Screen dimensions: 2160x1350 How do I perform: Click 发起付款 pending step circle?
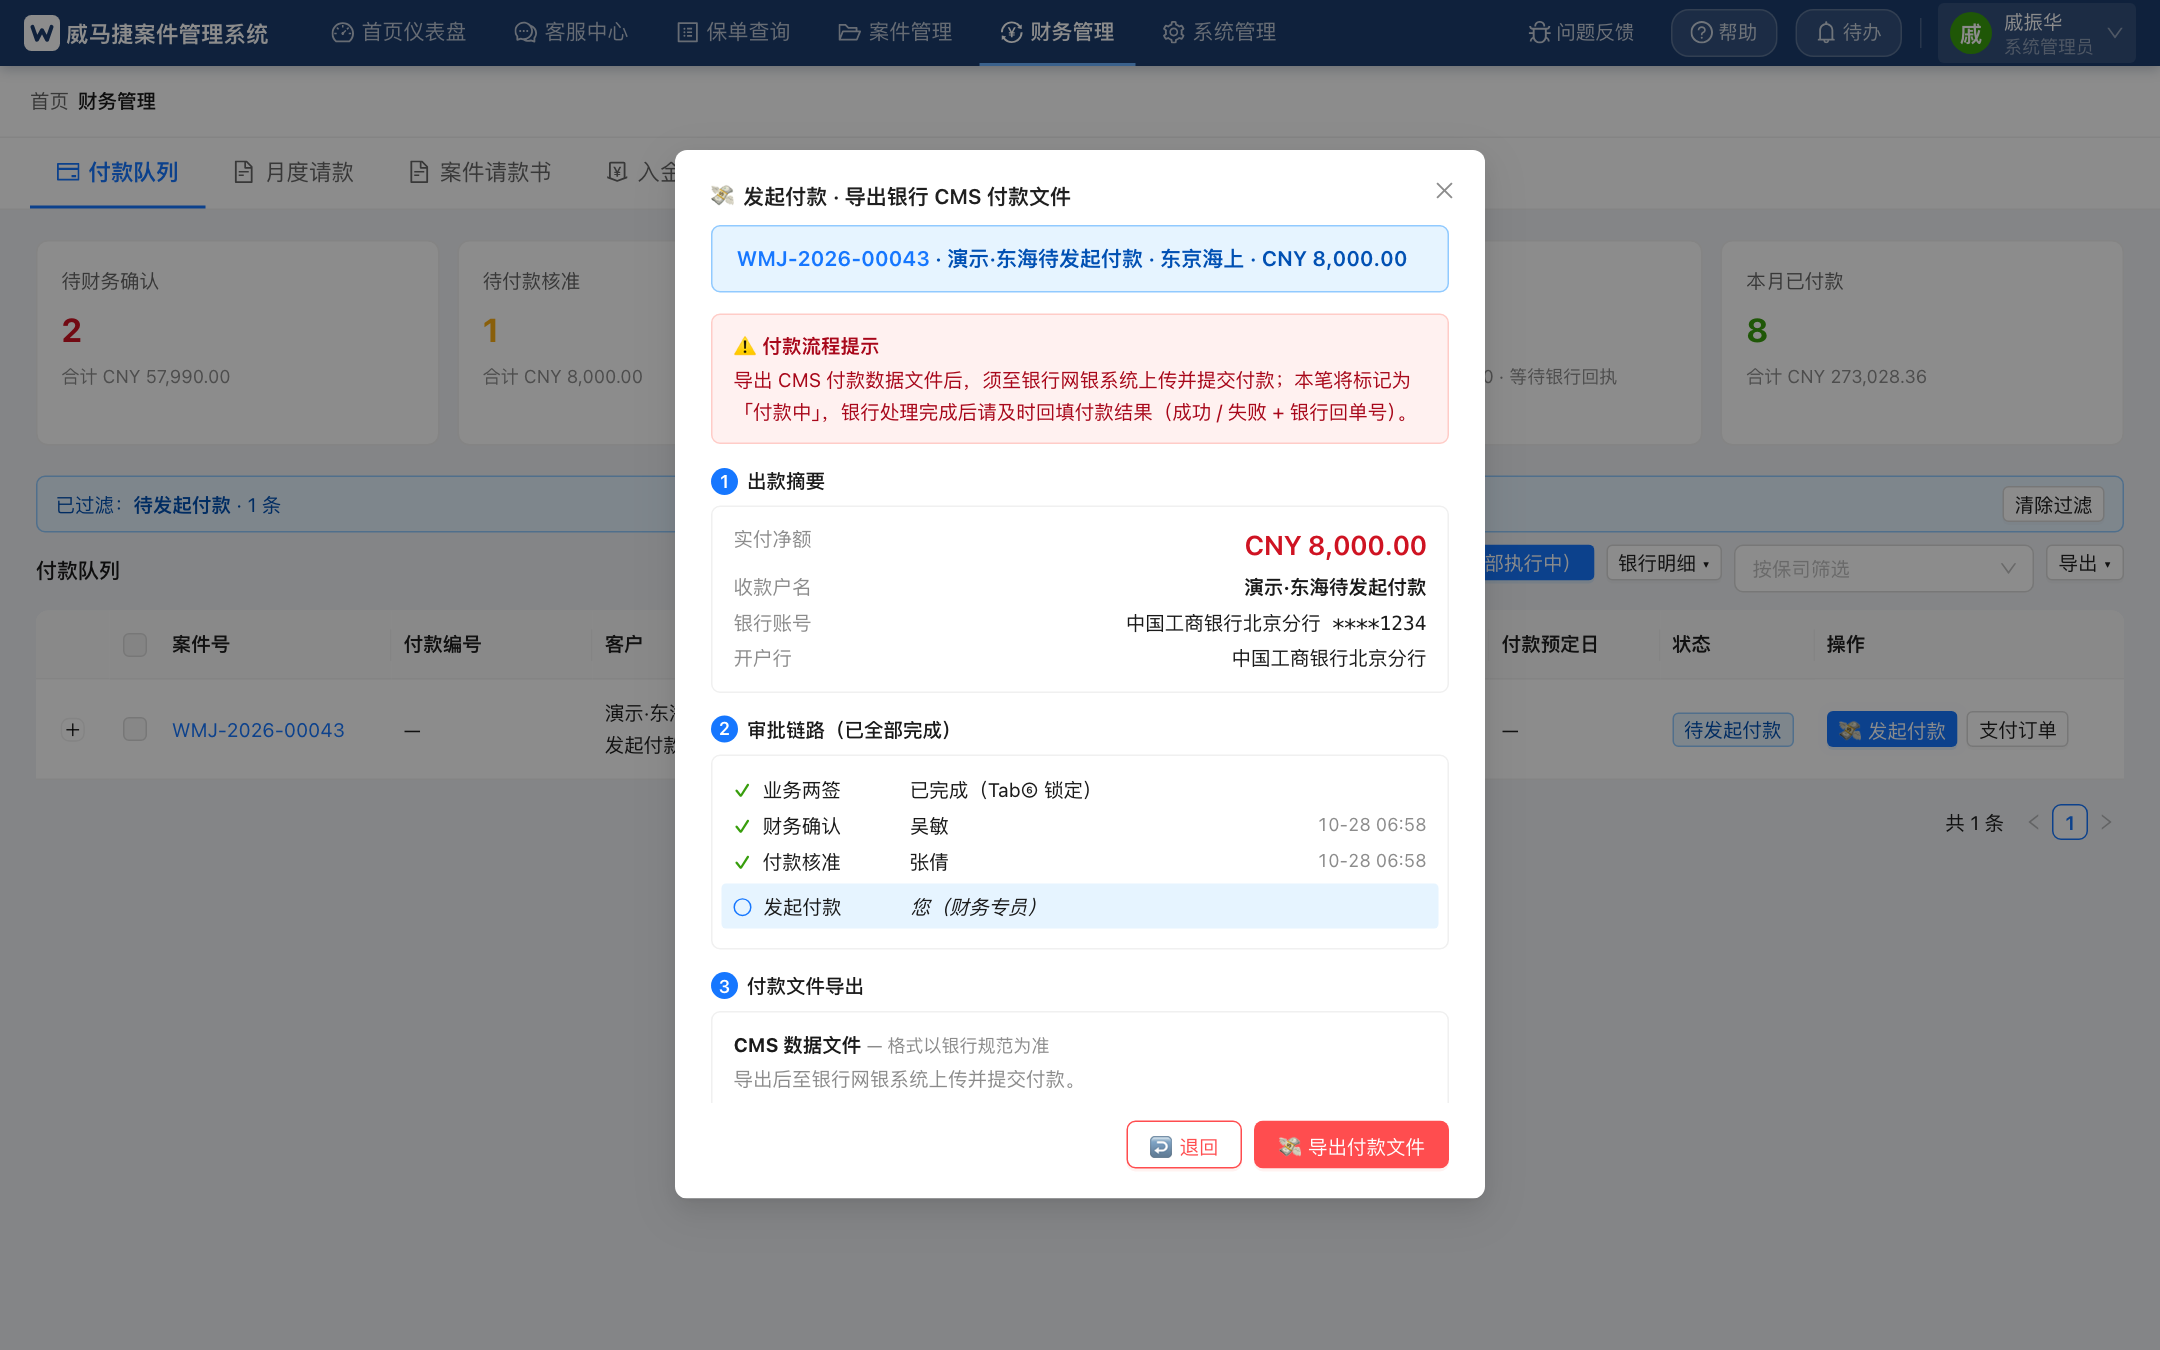tap(742, 907)
